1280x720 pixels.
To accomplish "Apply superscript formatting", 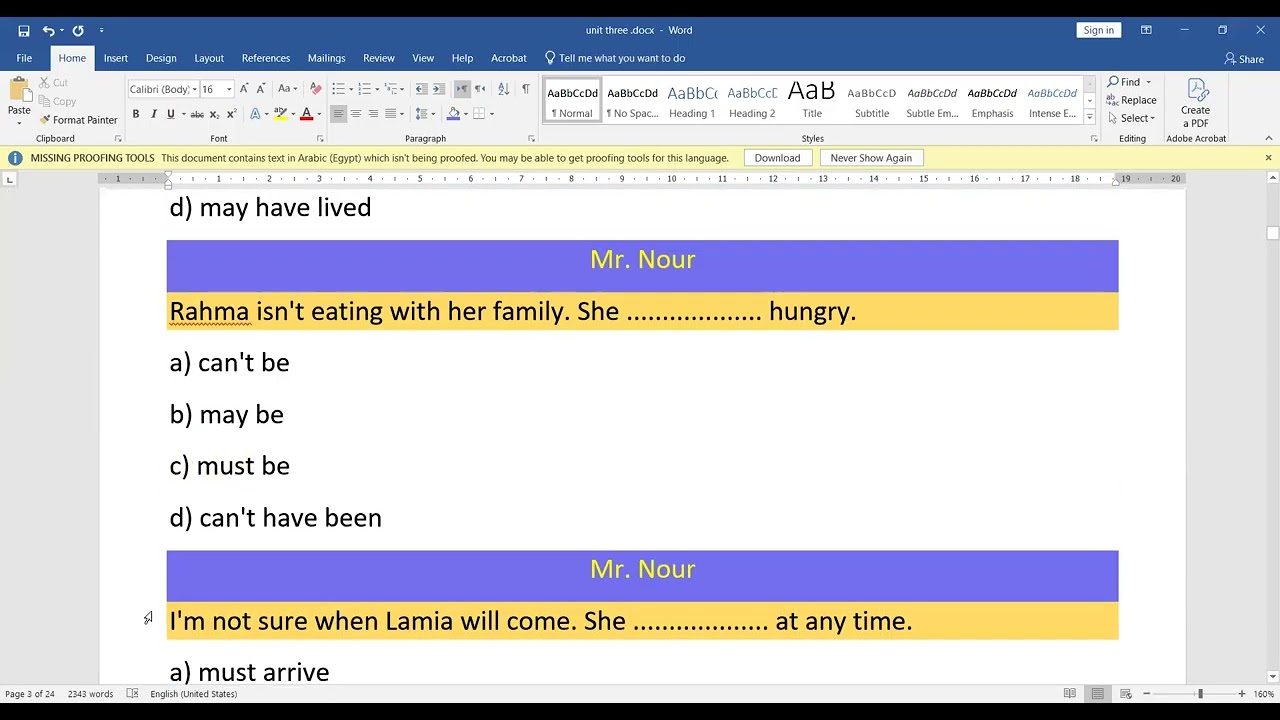I will click(230, 114).
